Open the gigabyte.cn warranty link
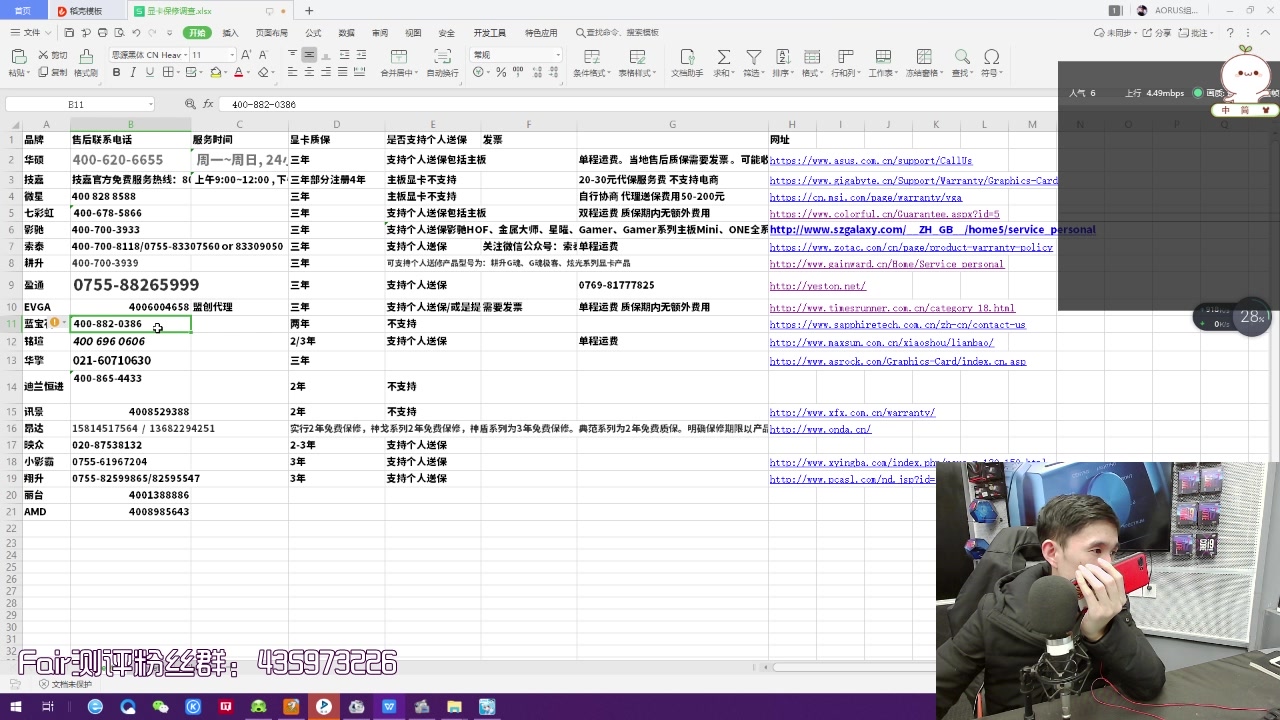 point(913,181)
